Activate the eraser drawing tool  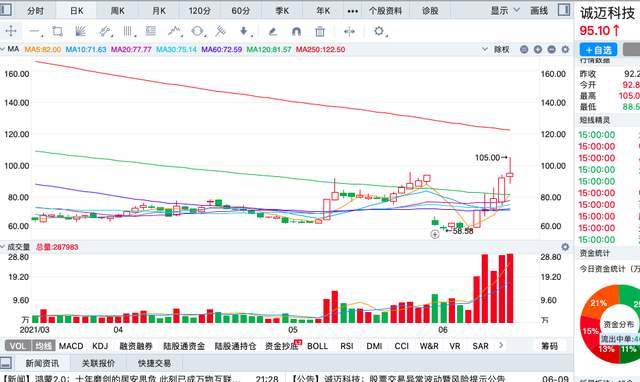point(273,31)
